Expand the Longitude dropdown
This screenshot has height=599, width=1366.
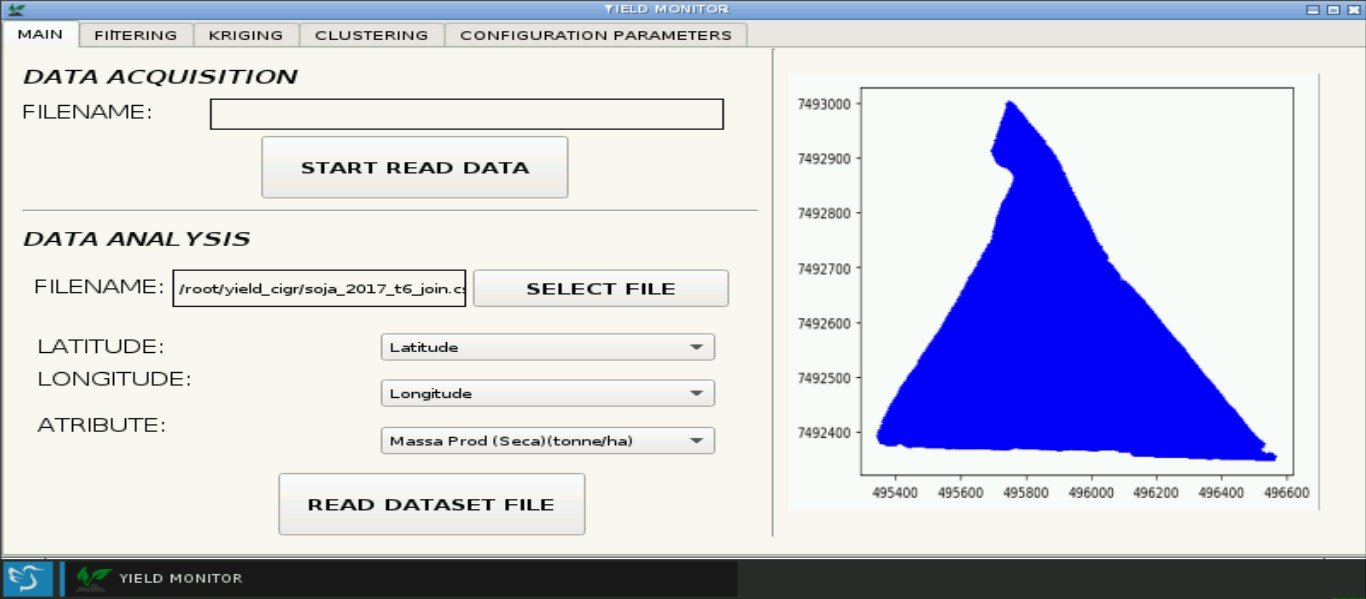point(548,393)
